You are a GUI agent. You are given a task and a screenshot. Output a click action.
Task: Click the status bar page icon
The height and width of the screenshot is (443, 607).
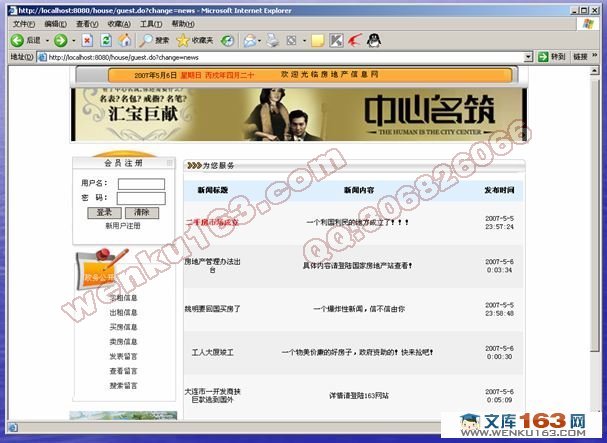click(12, 428)
